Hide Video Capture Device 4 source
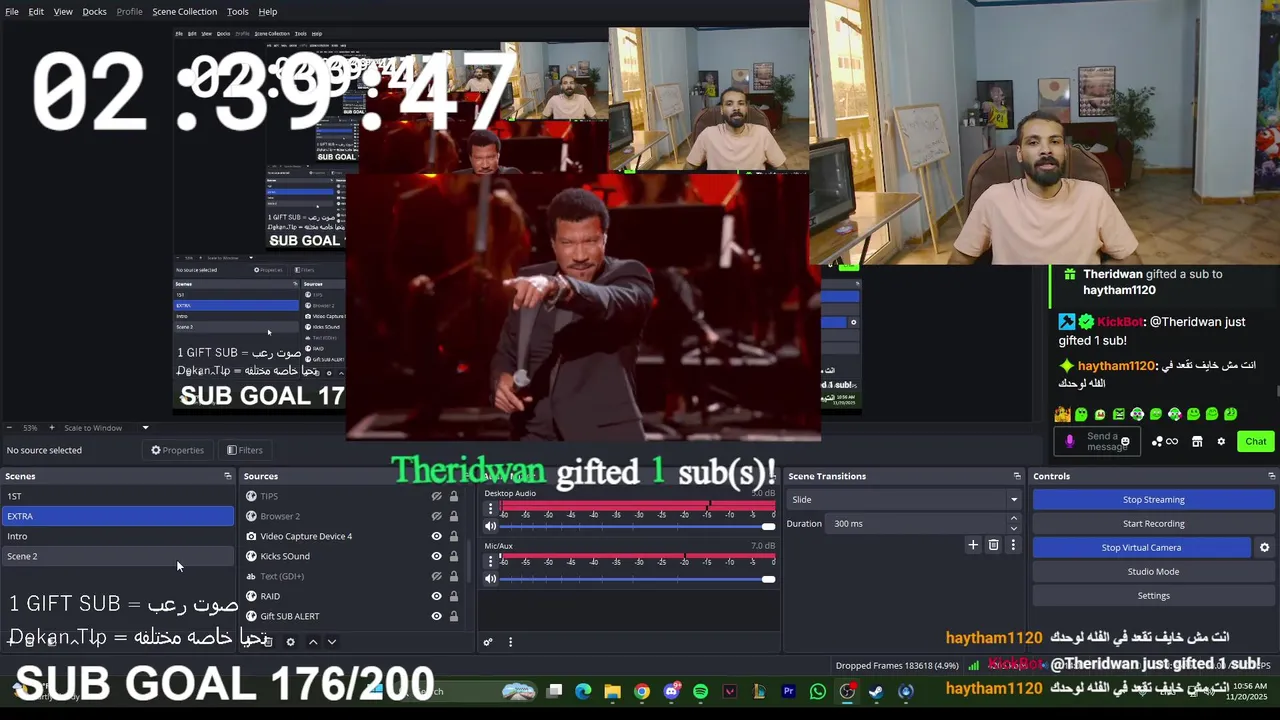Viewport: 1280px width, 720px height. tap(436, 536)
